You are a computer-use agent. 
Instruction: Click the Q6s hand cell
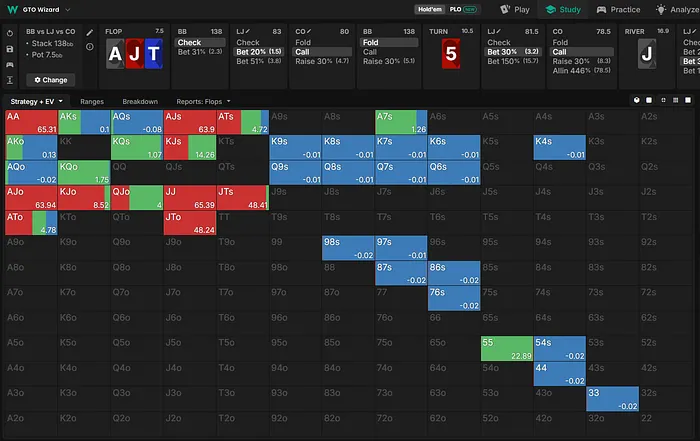454,173
